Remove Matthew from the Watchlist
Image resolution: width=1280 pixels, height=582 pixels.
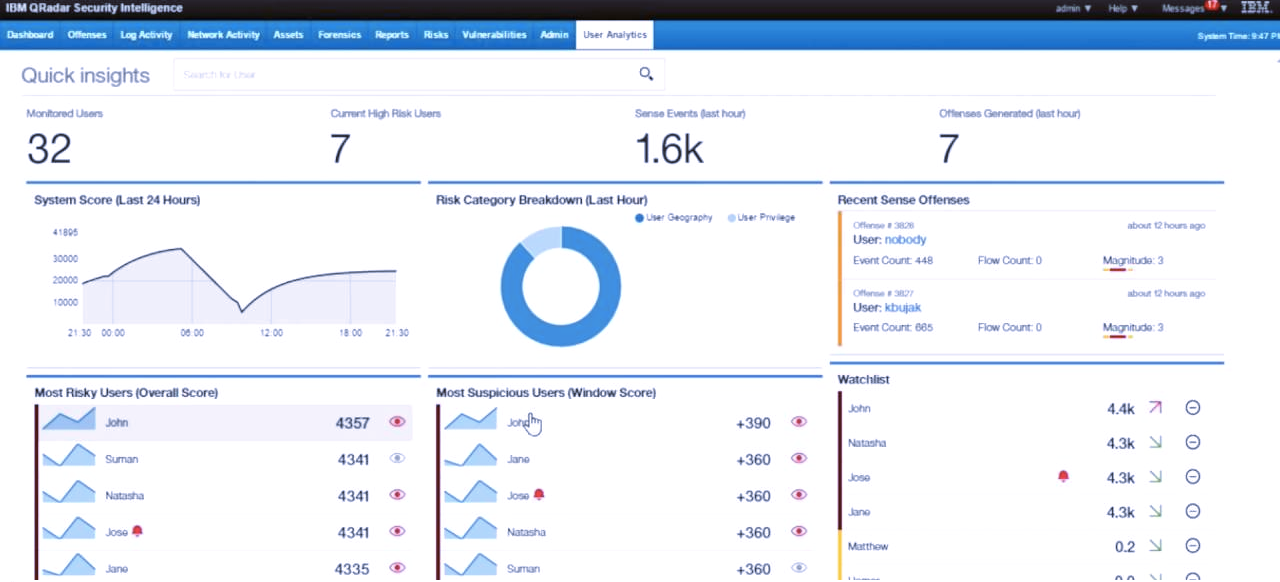tap(1192, 546)
